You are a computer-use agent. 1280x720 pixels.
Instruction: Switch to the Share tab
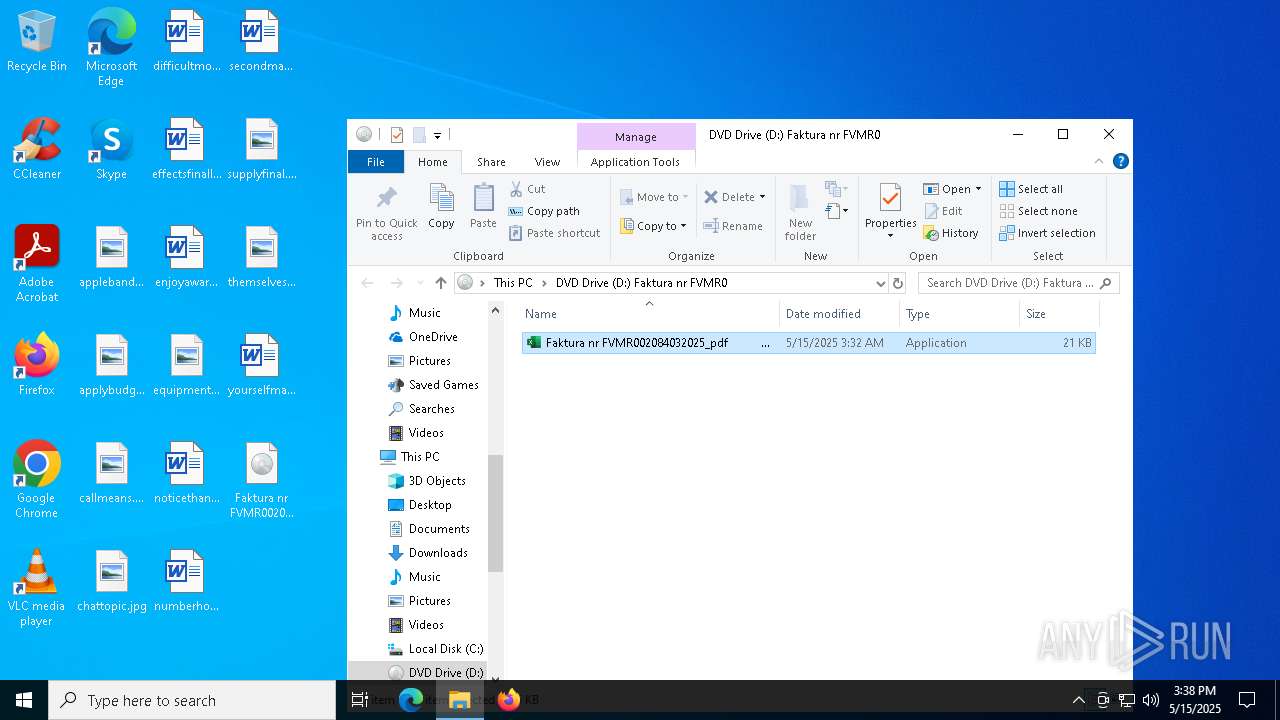(491, 161)
